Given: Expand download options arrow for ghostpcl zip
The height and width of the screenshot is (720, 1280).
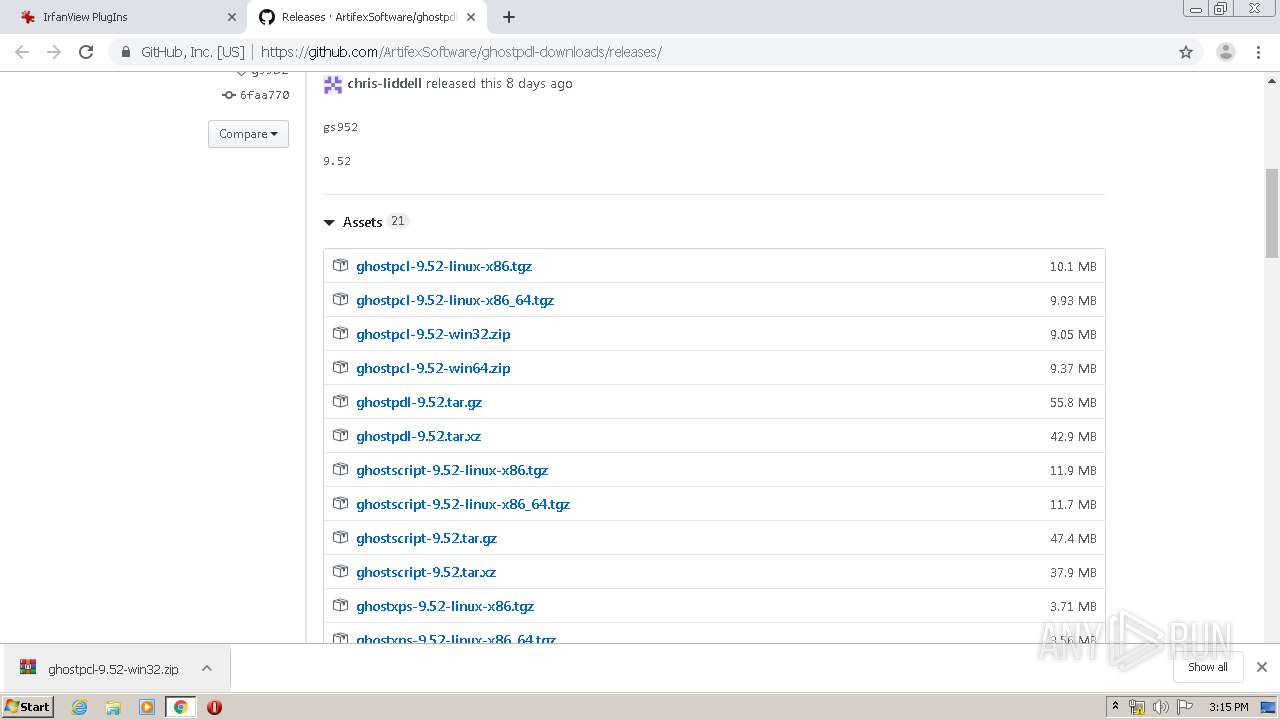Looking at the screenshot, I should [x=207, y=668].
